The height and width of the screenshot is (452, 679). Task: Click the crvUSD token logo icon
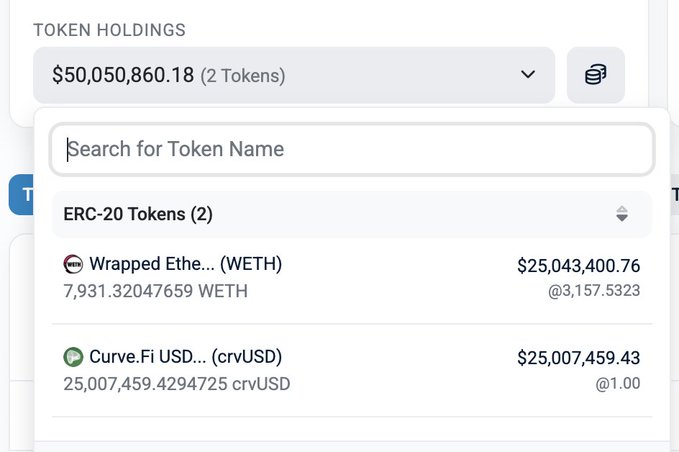[x=73, y=357]
